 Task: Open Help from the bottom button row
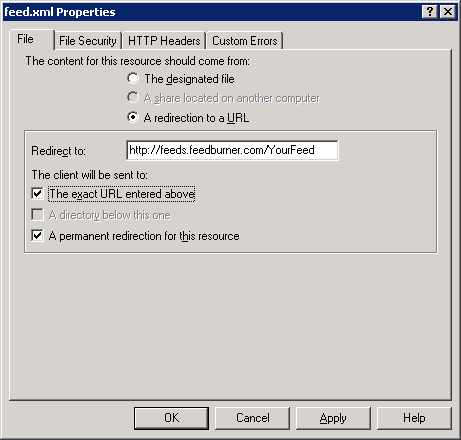[414, 418]
